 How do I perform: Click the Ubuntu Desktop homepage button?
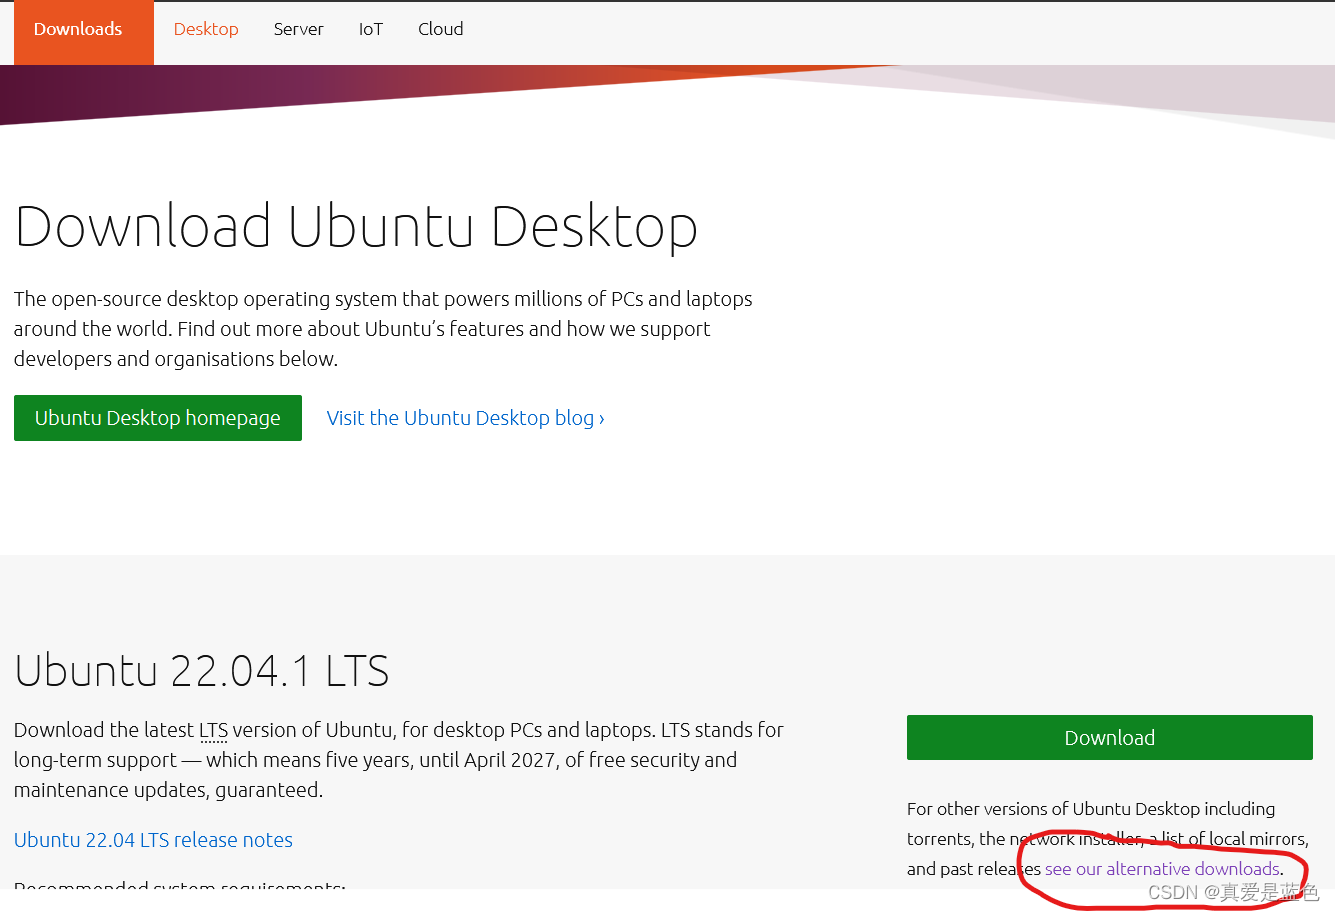pos(158,418)
